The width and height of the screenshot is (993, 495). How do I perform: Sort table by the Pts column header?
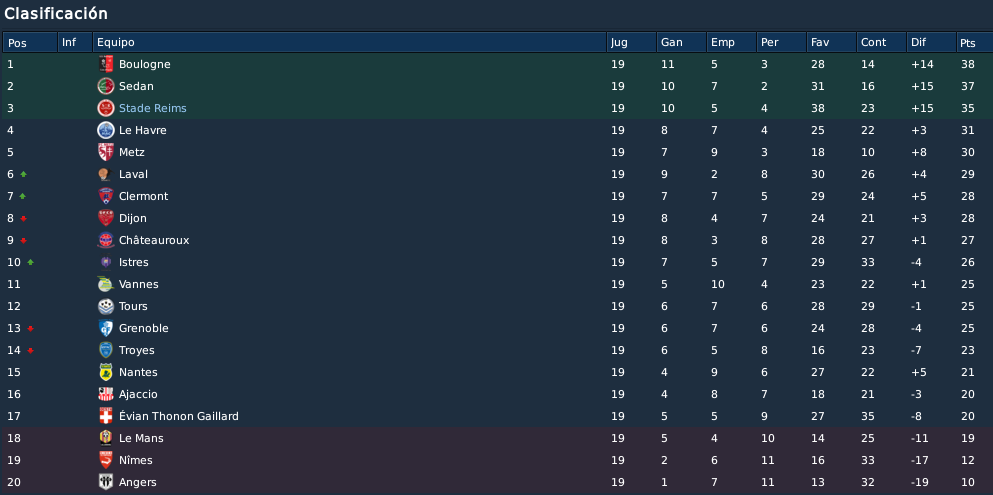(974, 42)
